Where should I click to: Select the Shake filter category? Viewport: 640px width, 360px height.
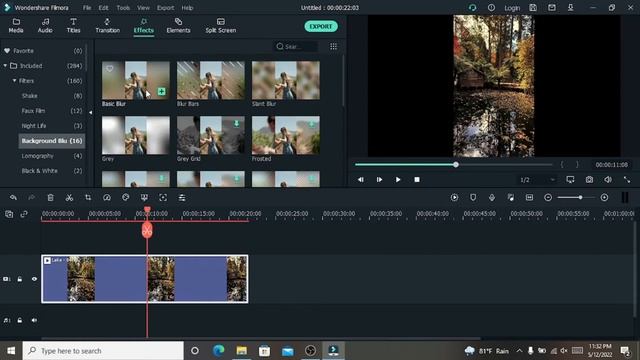pos(29,96)
